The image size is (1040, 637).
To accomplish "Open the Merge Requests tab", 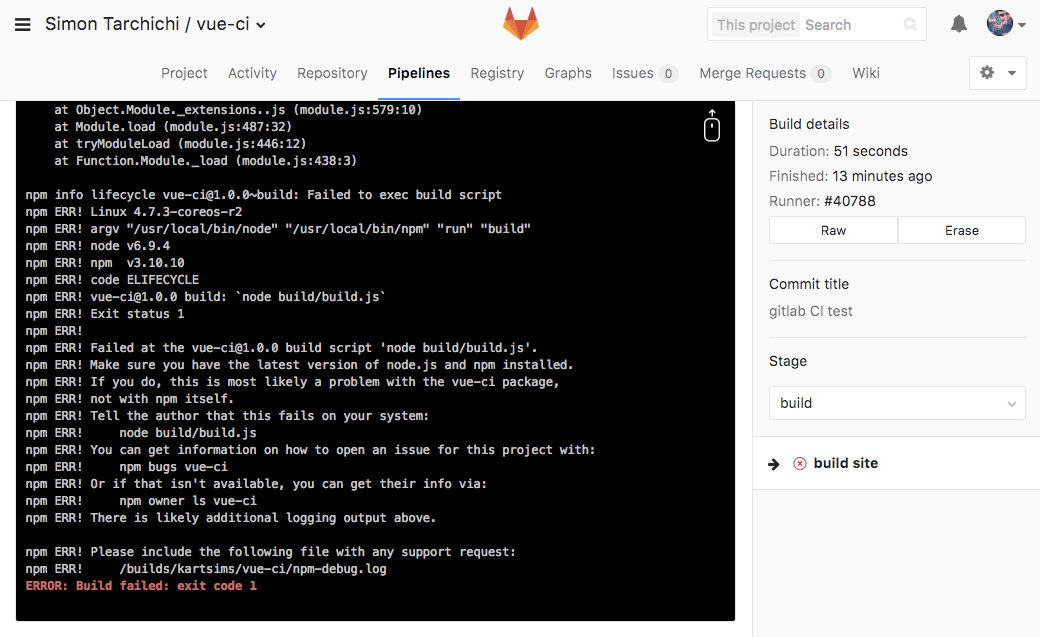I will (753, 73).
